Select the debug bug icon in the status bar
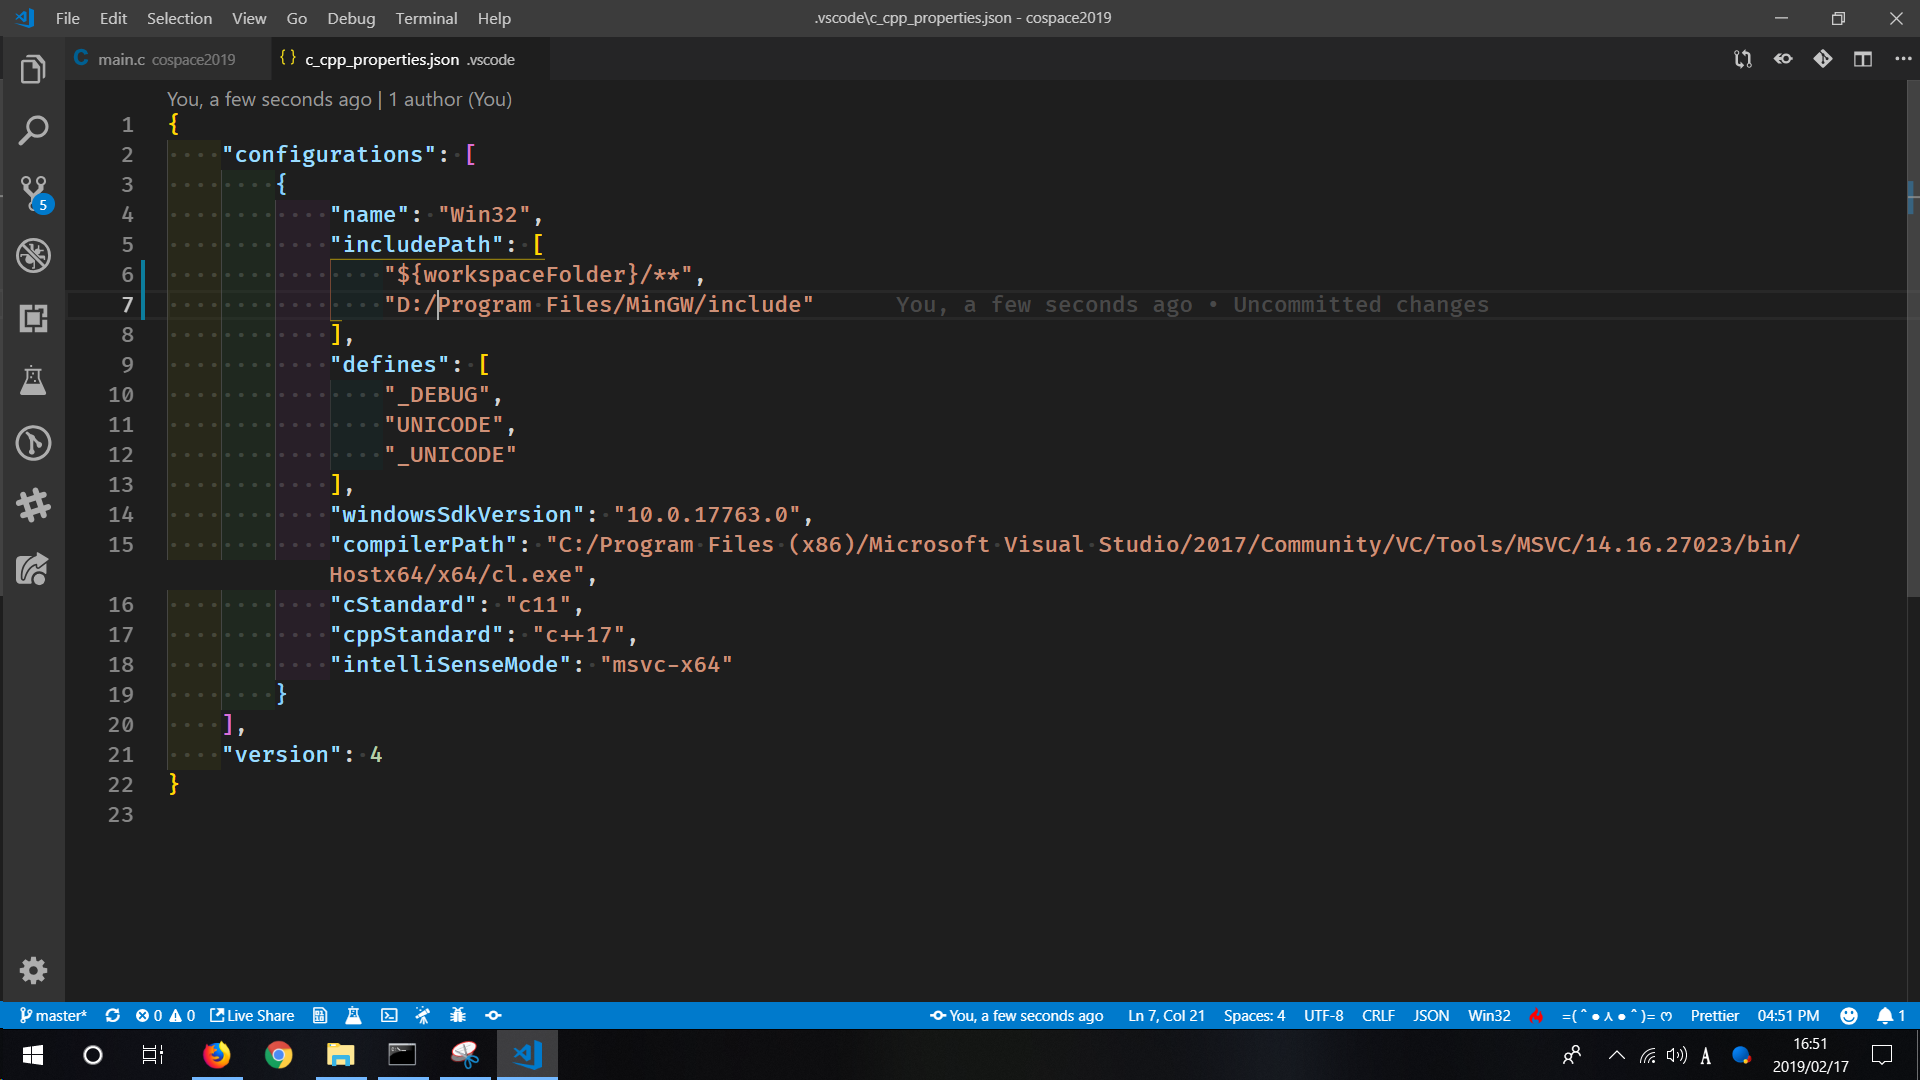1920x1080 pixels. click(x=458, y=1015)
